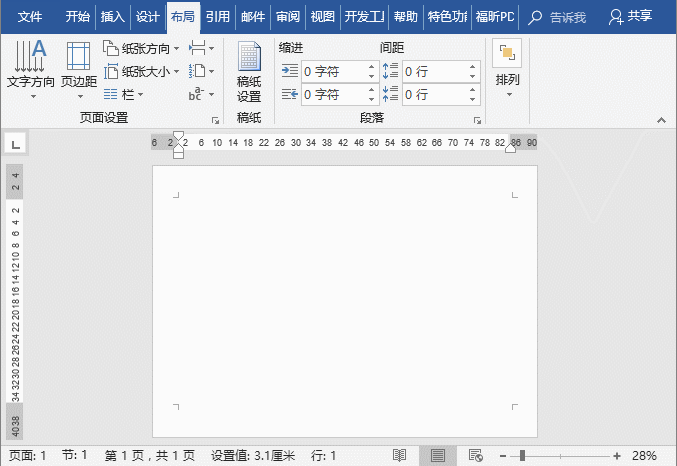Collapse the ribbon with the chevron
This screenshot has width=677, height=466.
(x=661, y=120)
